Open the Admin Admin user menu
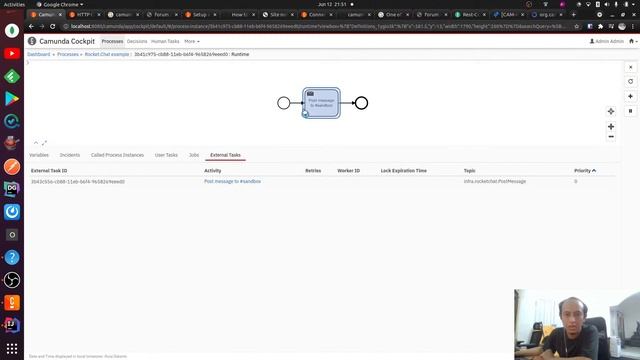 click(607, 41)
